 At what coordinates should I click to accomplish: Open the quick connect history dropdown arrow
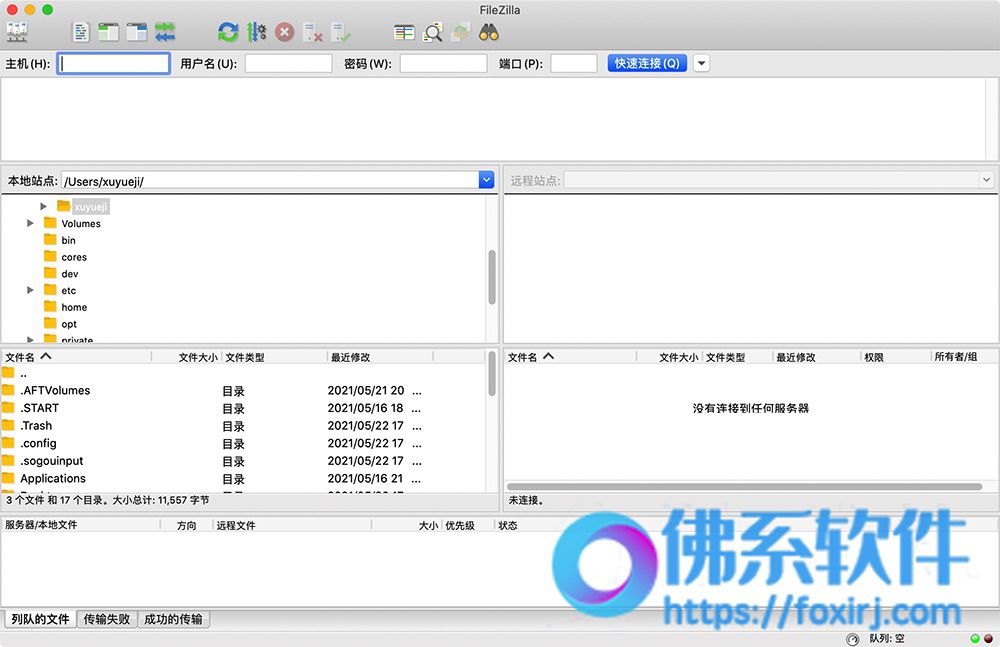coord(702,63)
